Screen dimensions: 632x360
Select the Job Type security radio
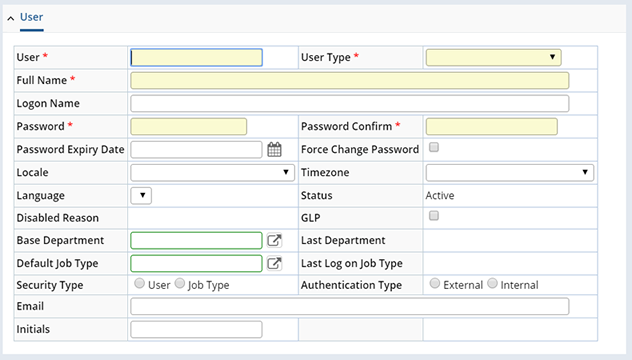click(x=180, y=283)
